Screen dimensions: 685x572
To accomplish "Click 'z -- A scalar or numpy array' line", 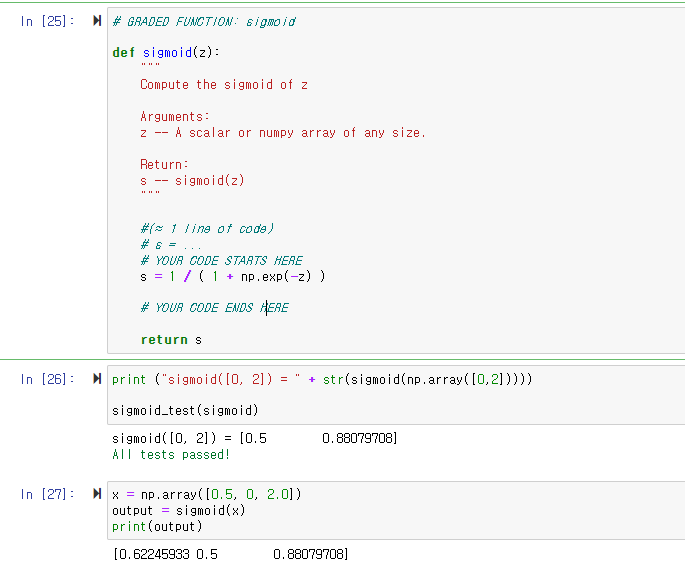I will coord(283,132).
